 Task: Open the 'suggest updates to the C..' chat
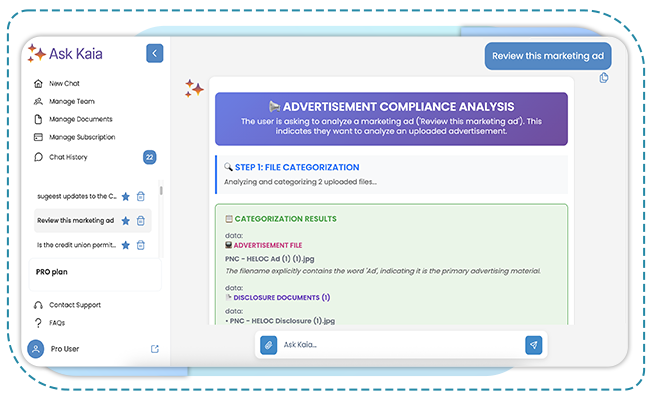pos(77,196)
